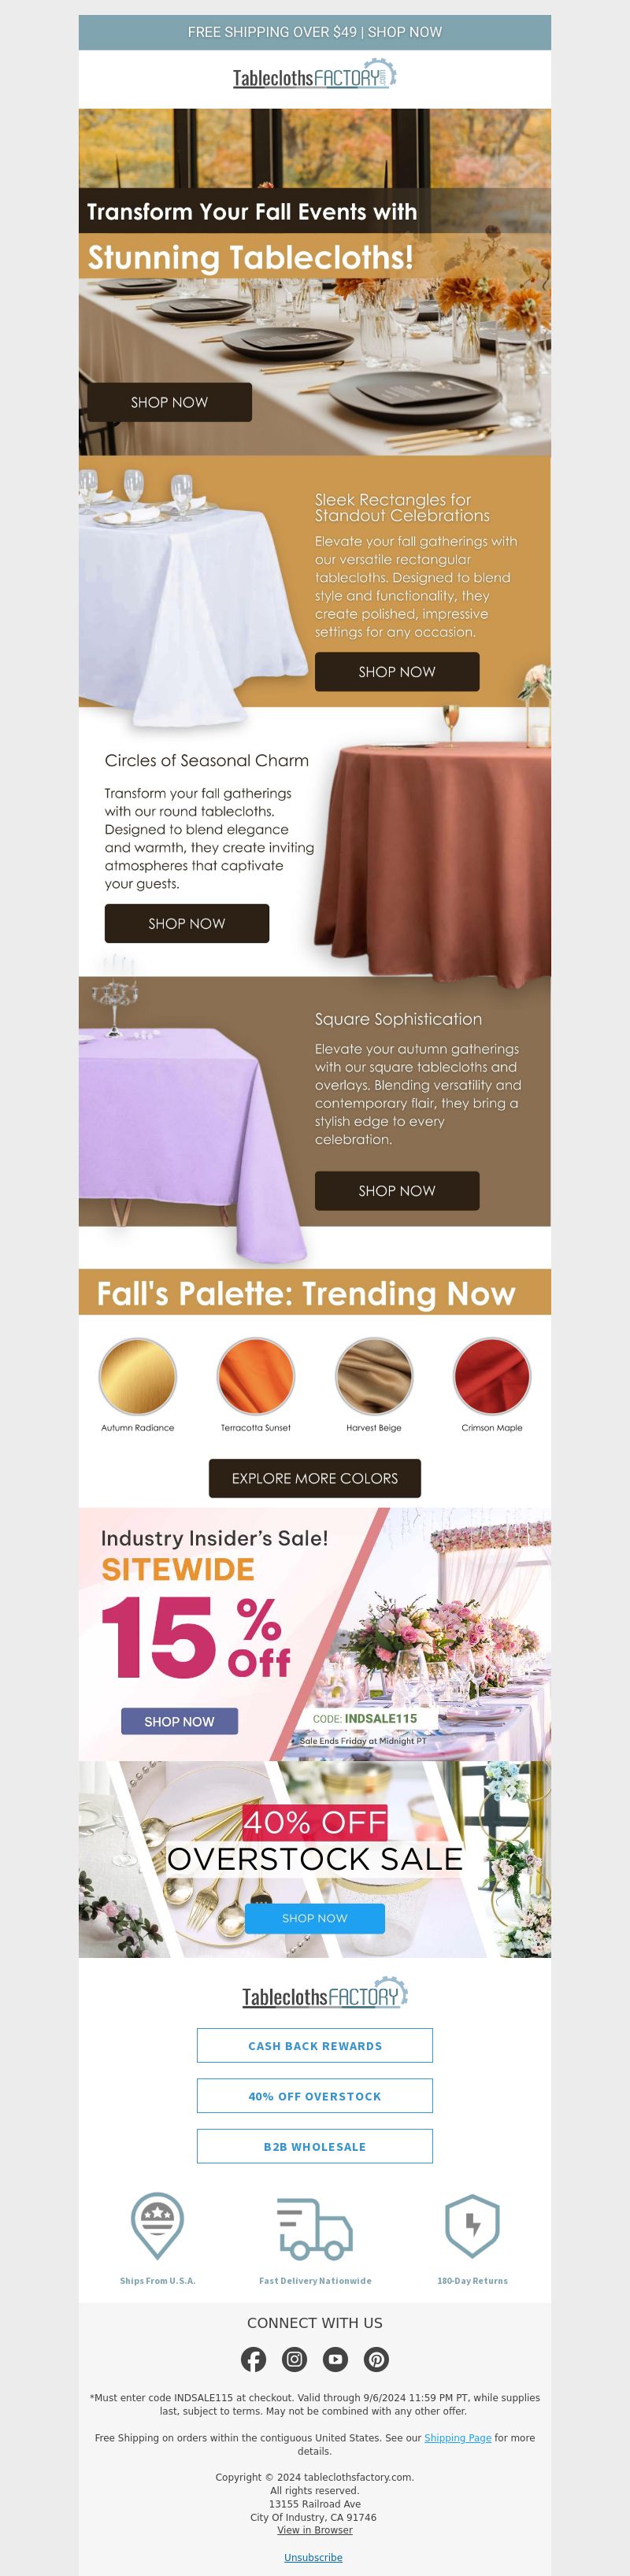Image resolution: width=630 pixels, height=2576 pixels.
Task: Select the Terracotta Sunset color swatch
Action: tap(256, 1376)
